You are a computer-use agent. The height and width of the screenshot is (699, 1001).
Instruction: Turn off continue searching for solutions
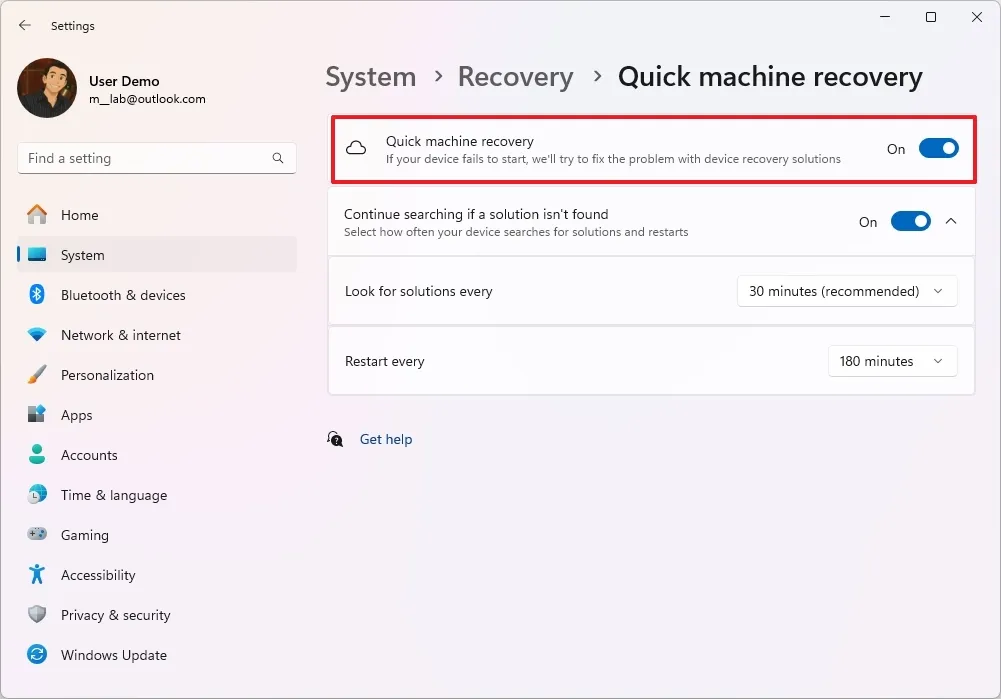click(910, 221)
